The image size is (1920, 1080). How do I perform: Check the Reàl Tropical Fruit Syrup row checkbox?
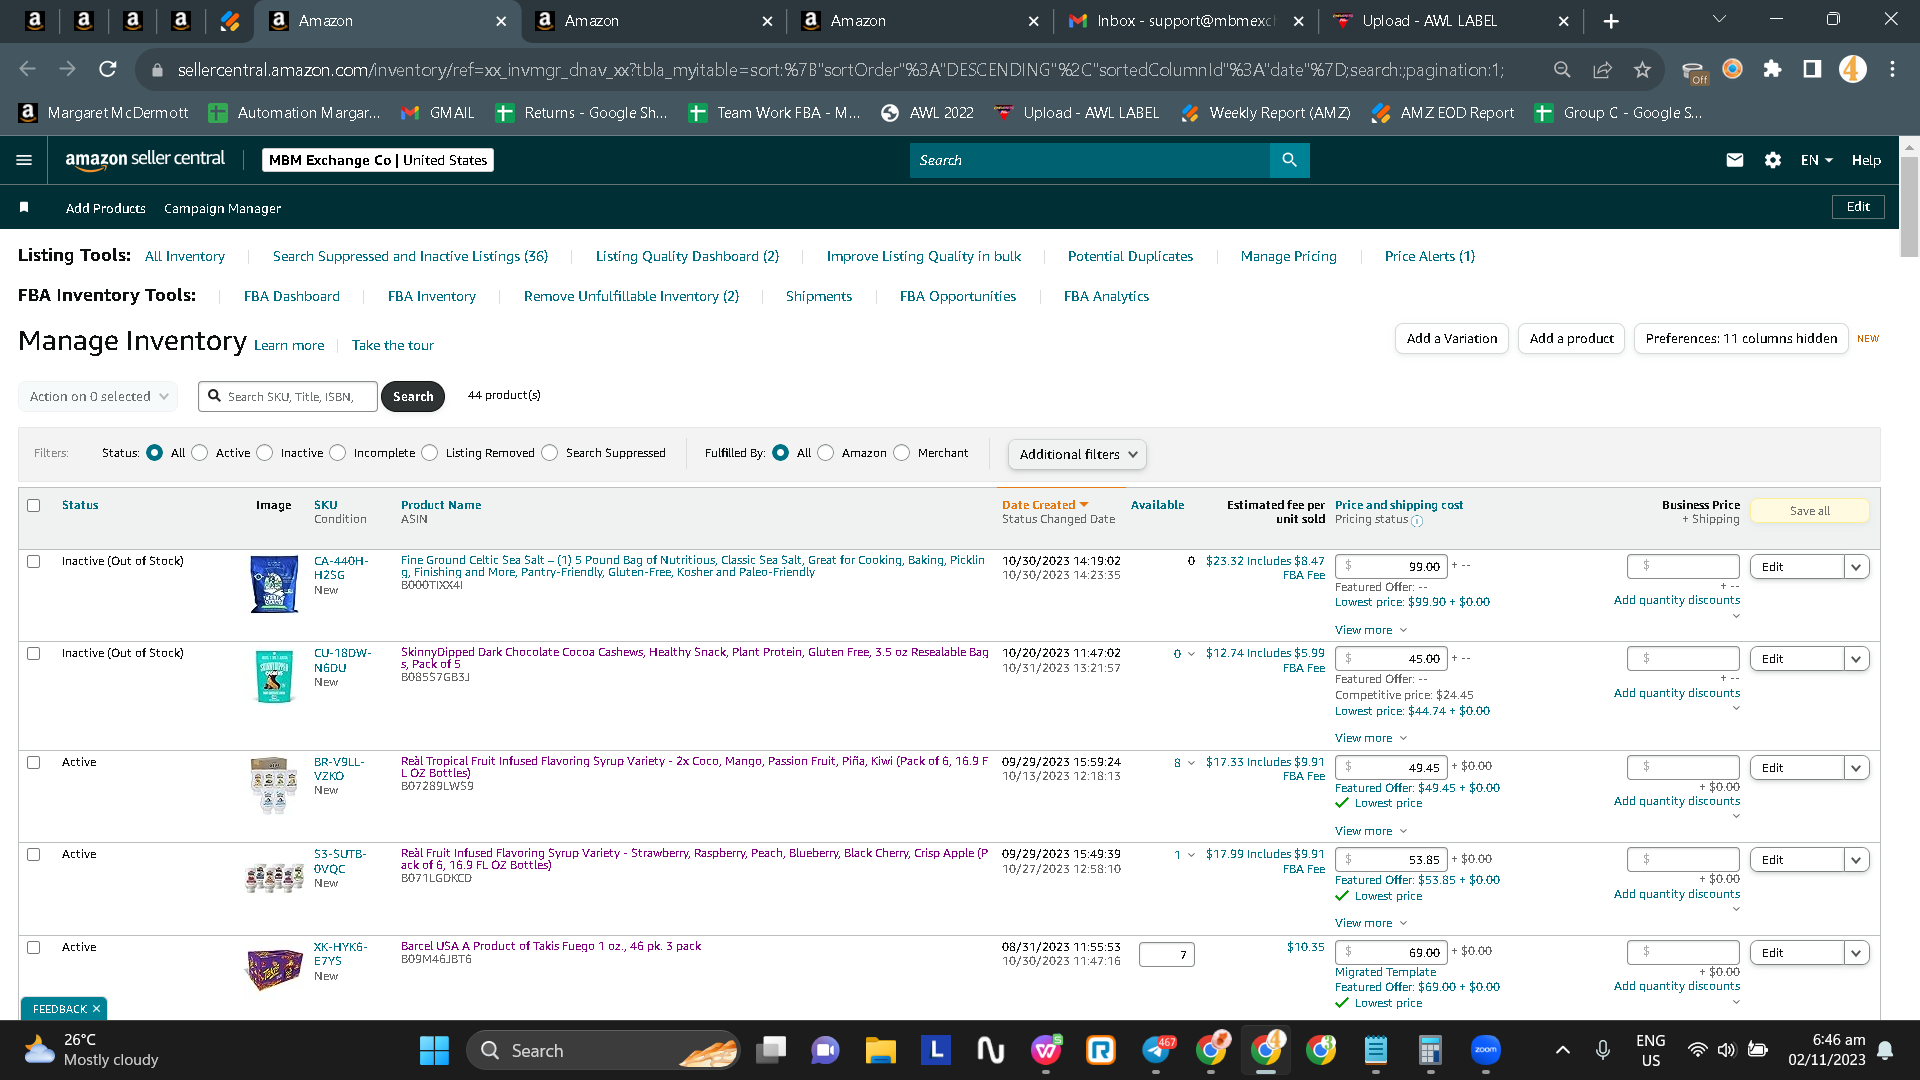(x=34, y=763)
